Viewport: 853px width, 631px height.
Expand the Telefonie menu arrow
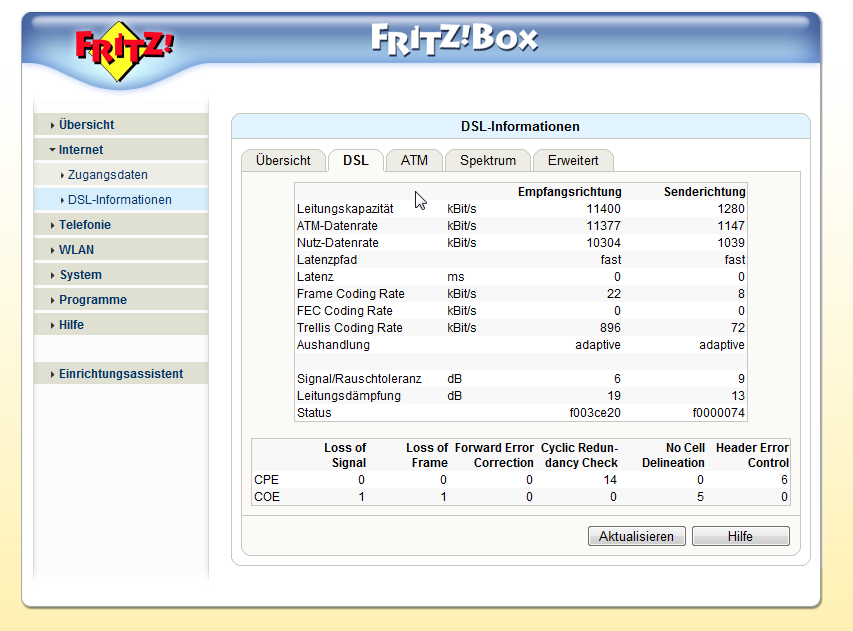[52, 225]
